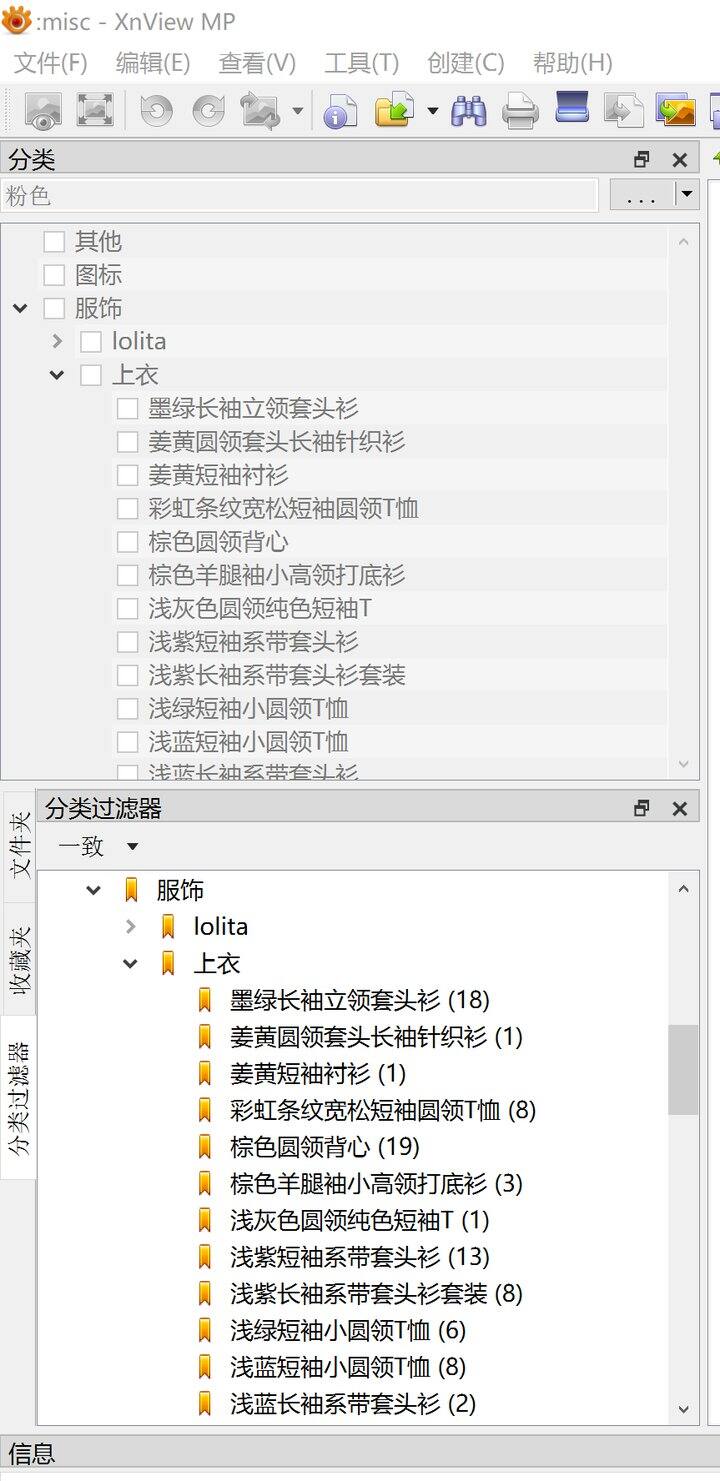720x1481 pixels.
Task: Switch to the 收藏夹 side tab
Action: pos(20,959)
